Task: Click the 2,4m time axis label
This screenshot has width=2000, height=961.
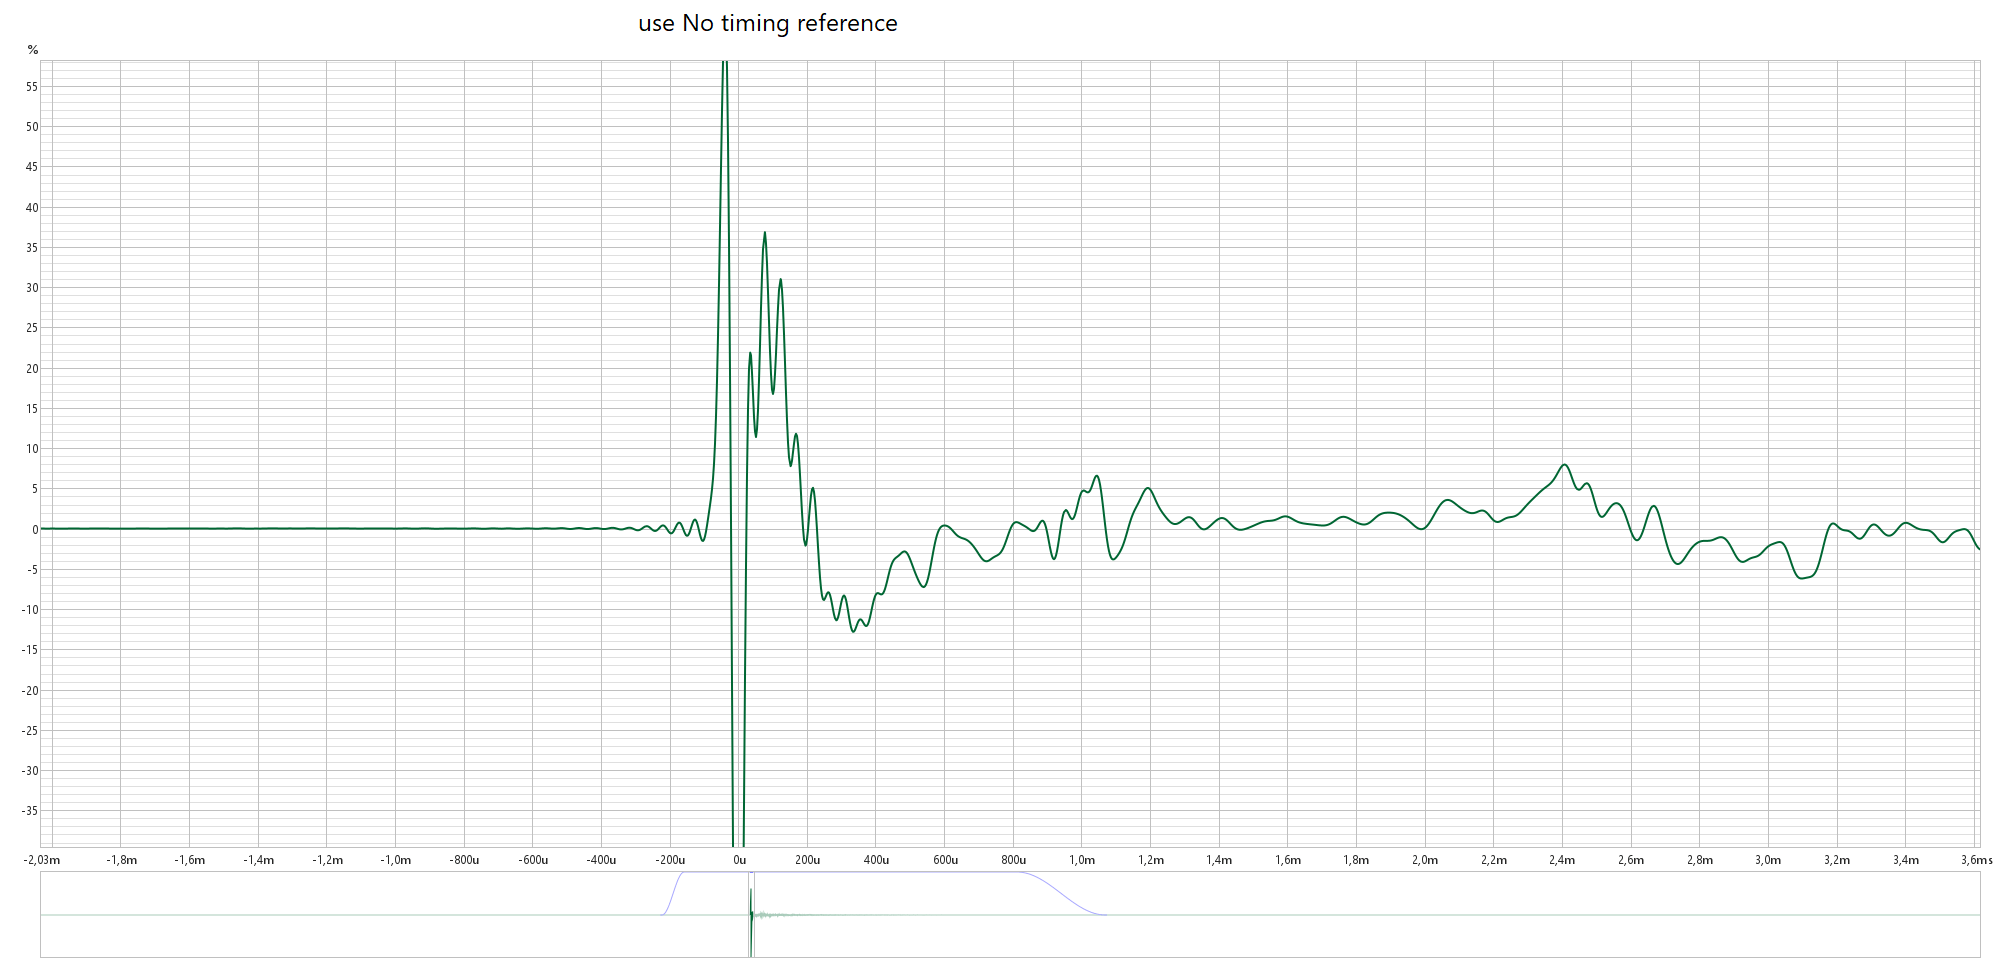Action: click(1562, 860)
